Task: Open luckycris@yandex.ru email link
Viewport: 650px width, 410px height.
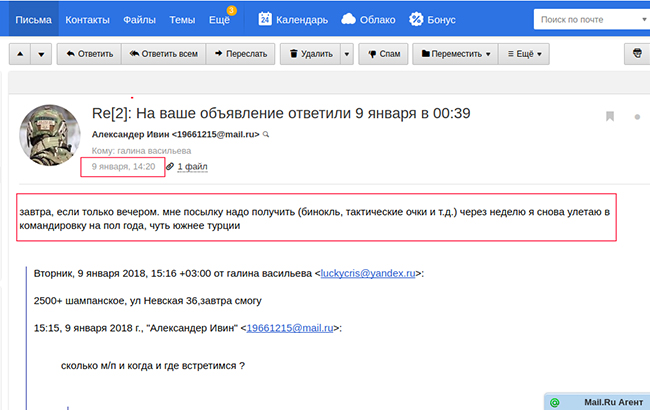Action: tap(368, 273)
